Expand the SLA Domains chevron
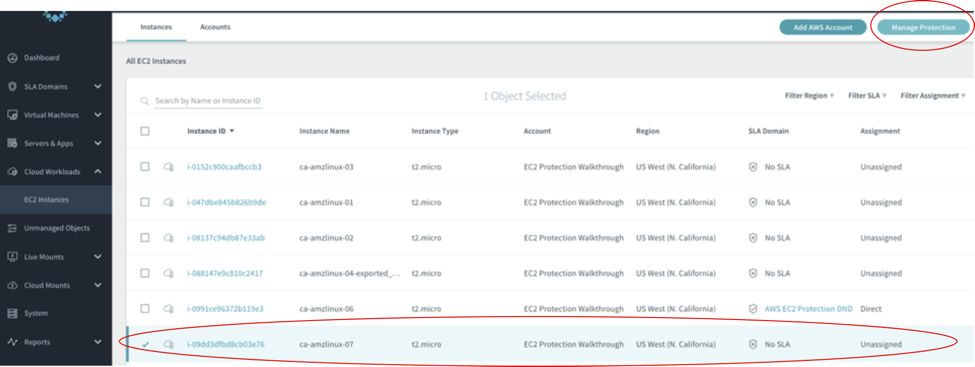The height and width of the screenshot is (367, 975). [x=98, y=86]
